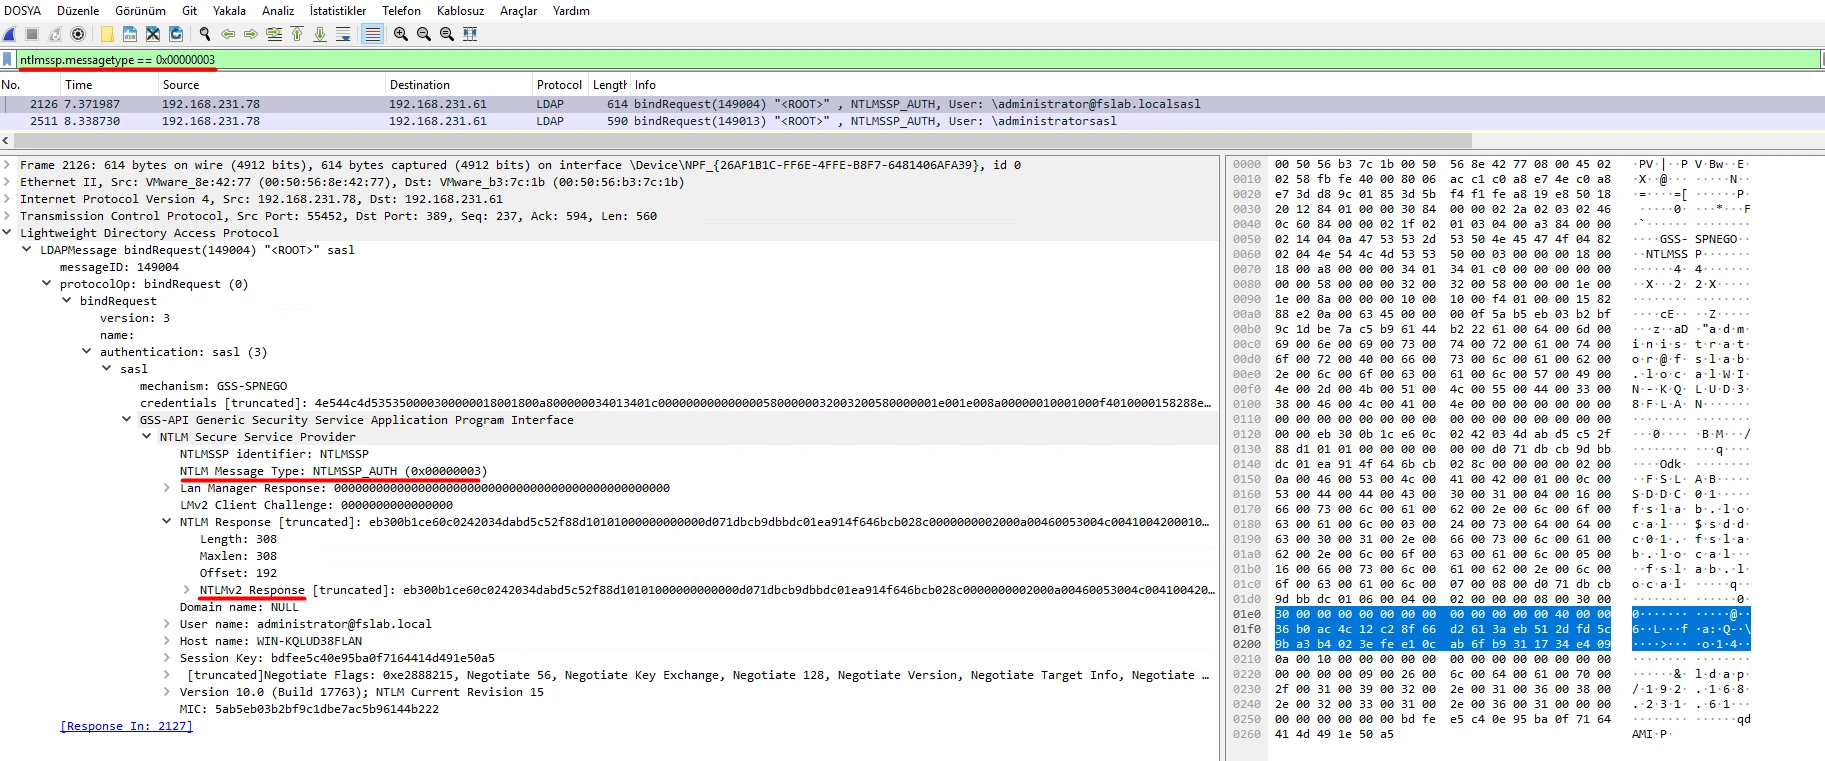Go forward in packet history arrow
The height and width of the screenshot is (761, 1825).
tap(251, 34)
